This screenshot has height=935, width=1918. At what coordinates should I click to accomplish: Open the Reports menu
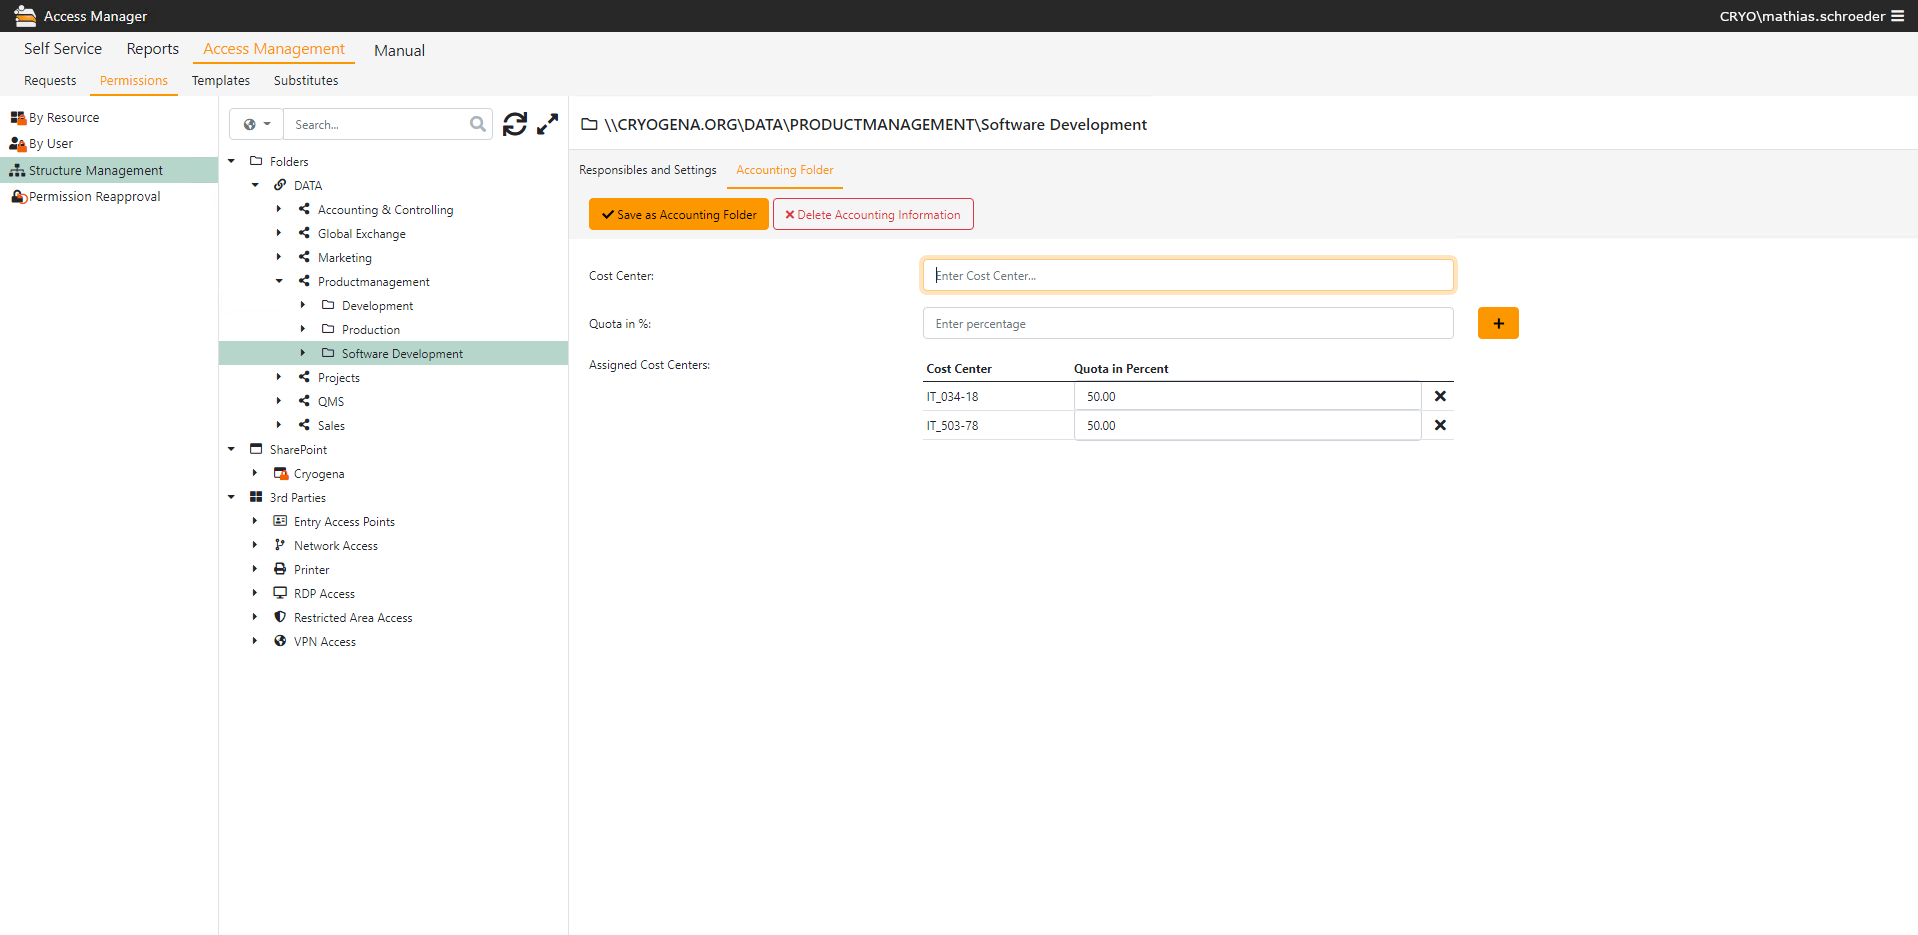(152, 48)
